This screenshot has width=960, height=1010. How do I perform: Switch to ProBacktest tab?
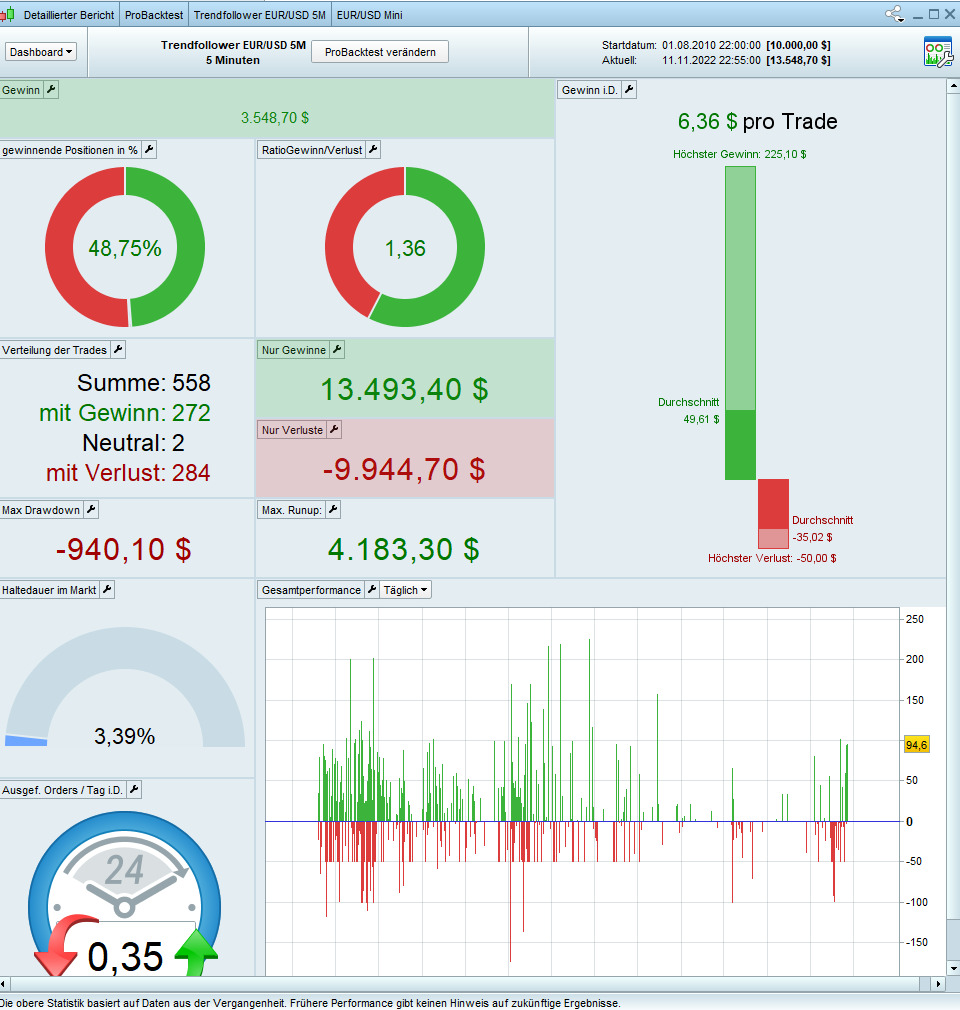click(154, 15)
